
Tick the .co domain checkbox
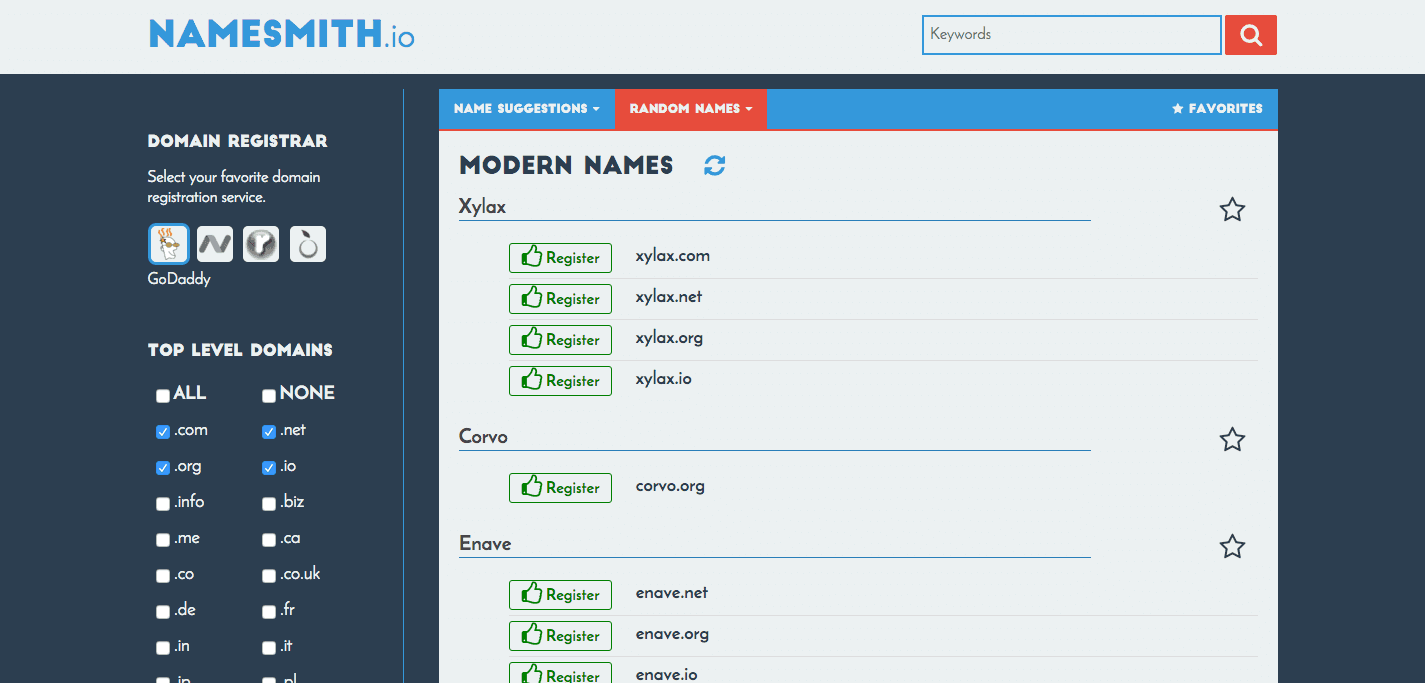point(163,576)
